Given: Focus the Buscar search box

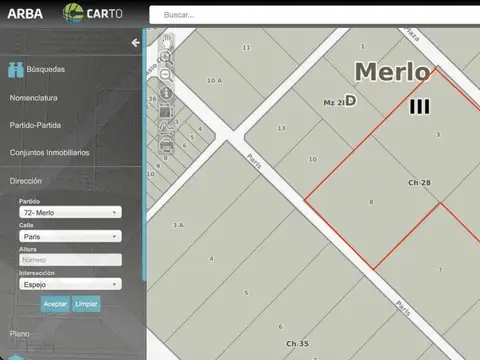Looking at the screenshot, I should tap(314, 15).
